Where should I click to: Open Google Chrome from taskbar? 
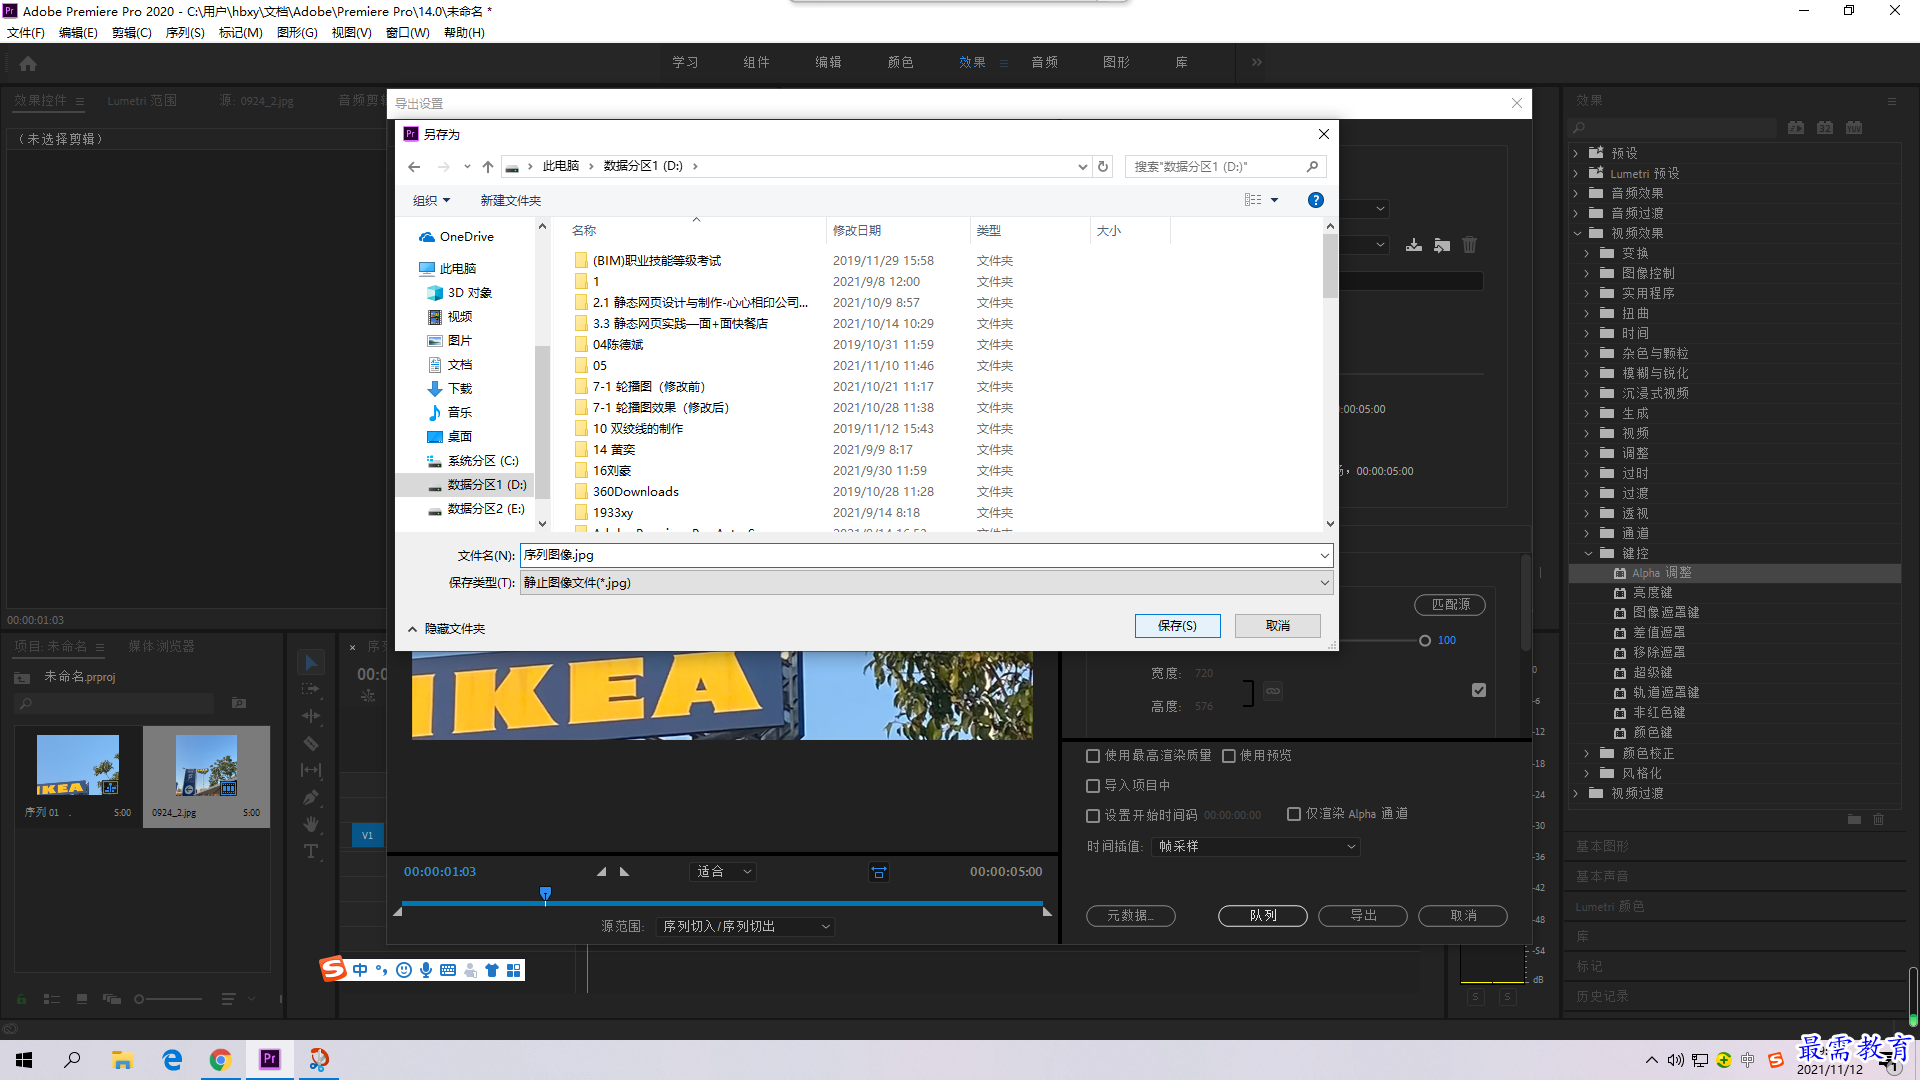220,1059
